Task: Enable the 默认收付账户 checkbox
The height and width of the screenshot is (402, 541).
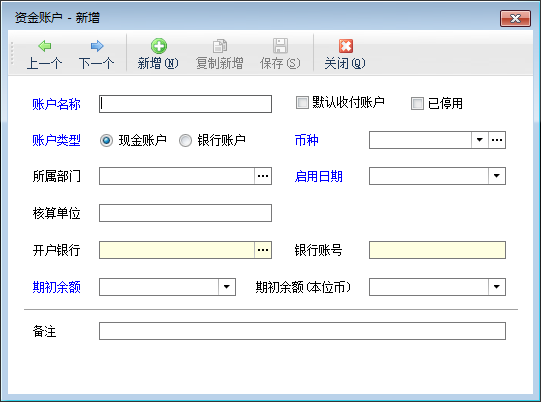Action: (302, 102)
